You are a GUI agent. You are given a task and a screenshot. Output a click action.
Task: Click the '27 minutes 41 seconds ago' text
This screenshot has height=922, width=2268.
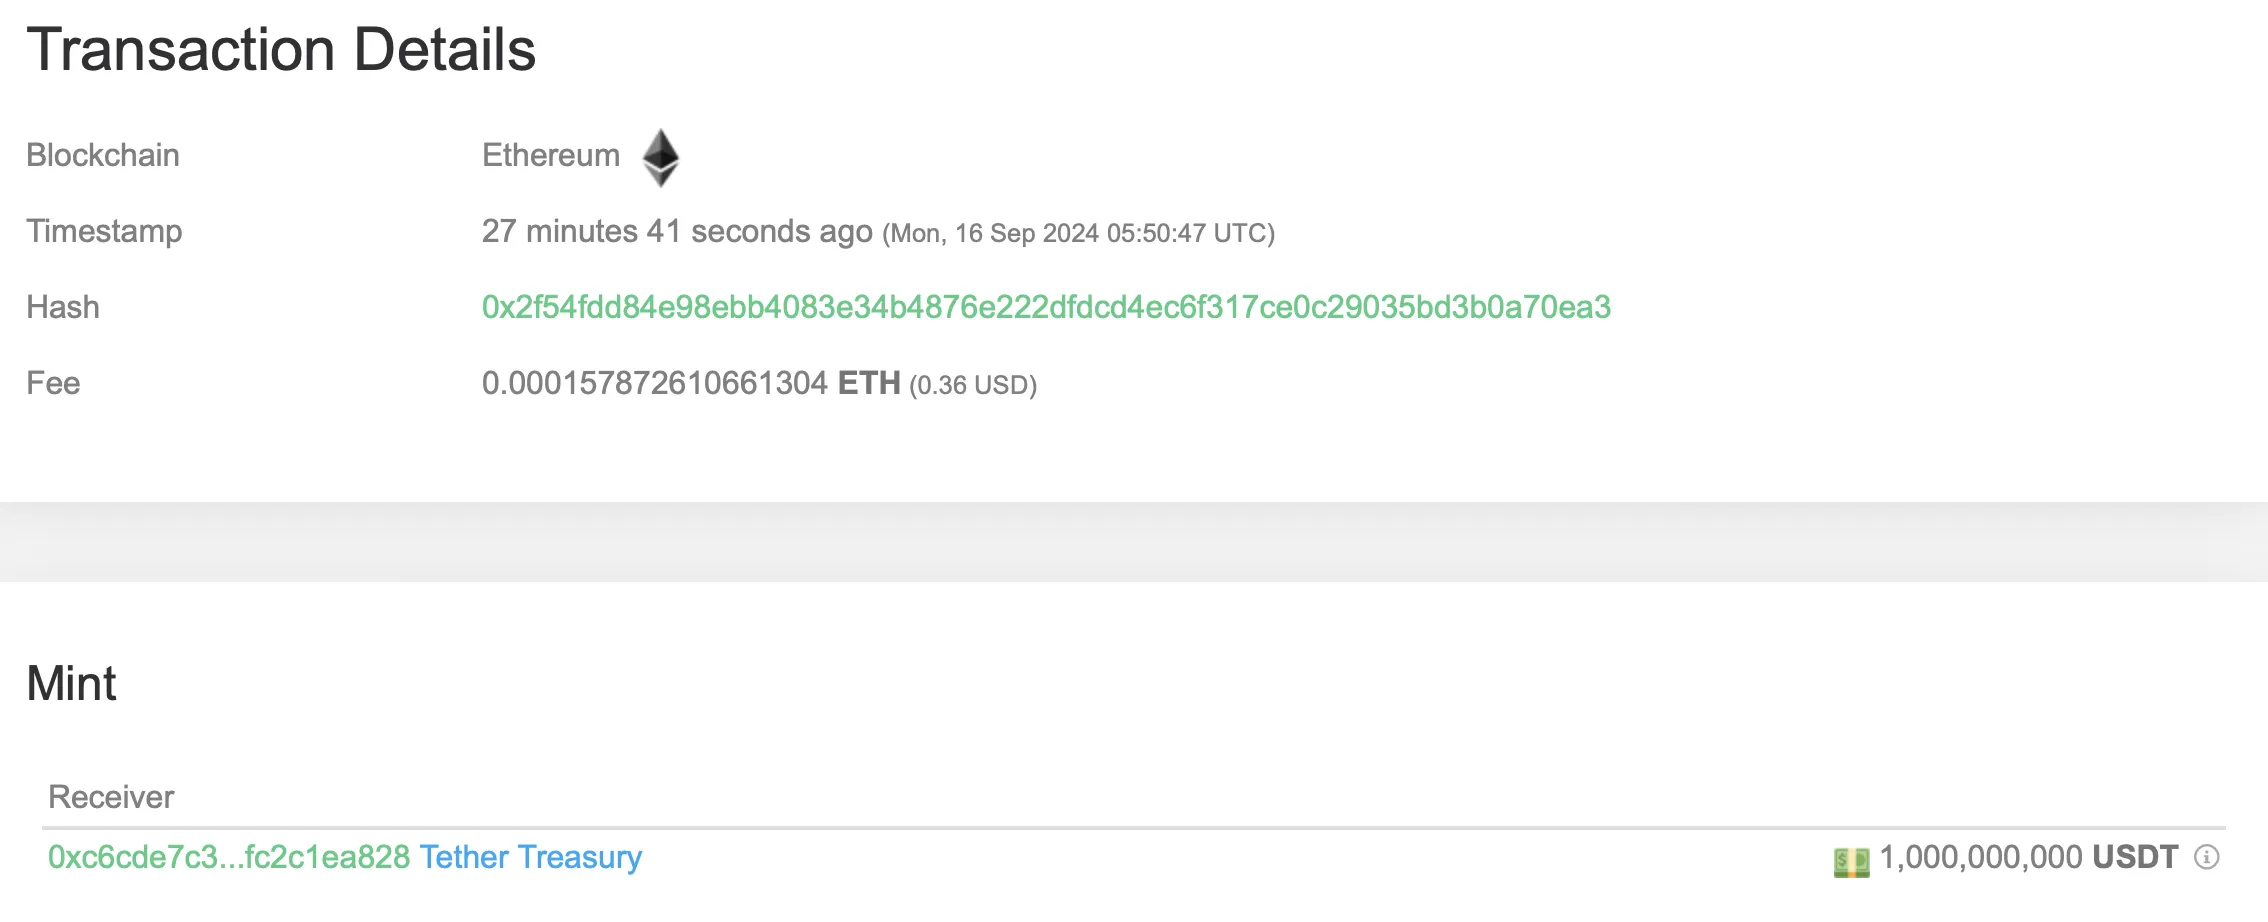point(677,231)
